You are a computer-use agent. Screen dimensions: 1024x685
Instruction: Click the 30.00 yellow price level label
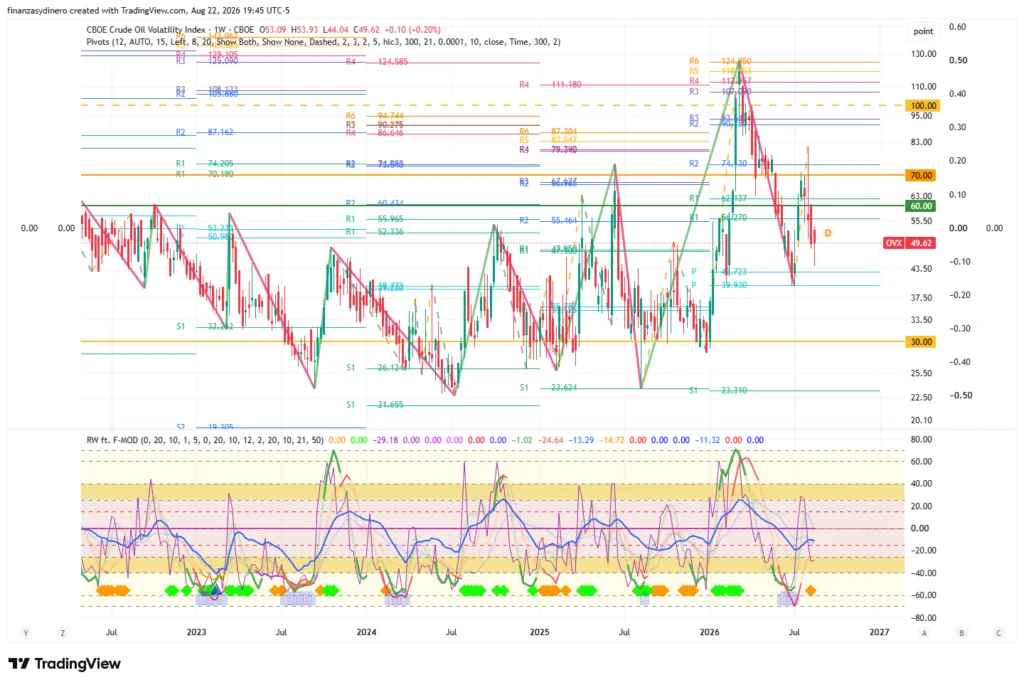[x=921, y=342]
